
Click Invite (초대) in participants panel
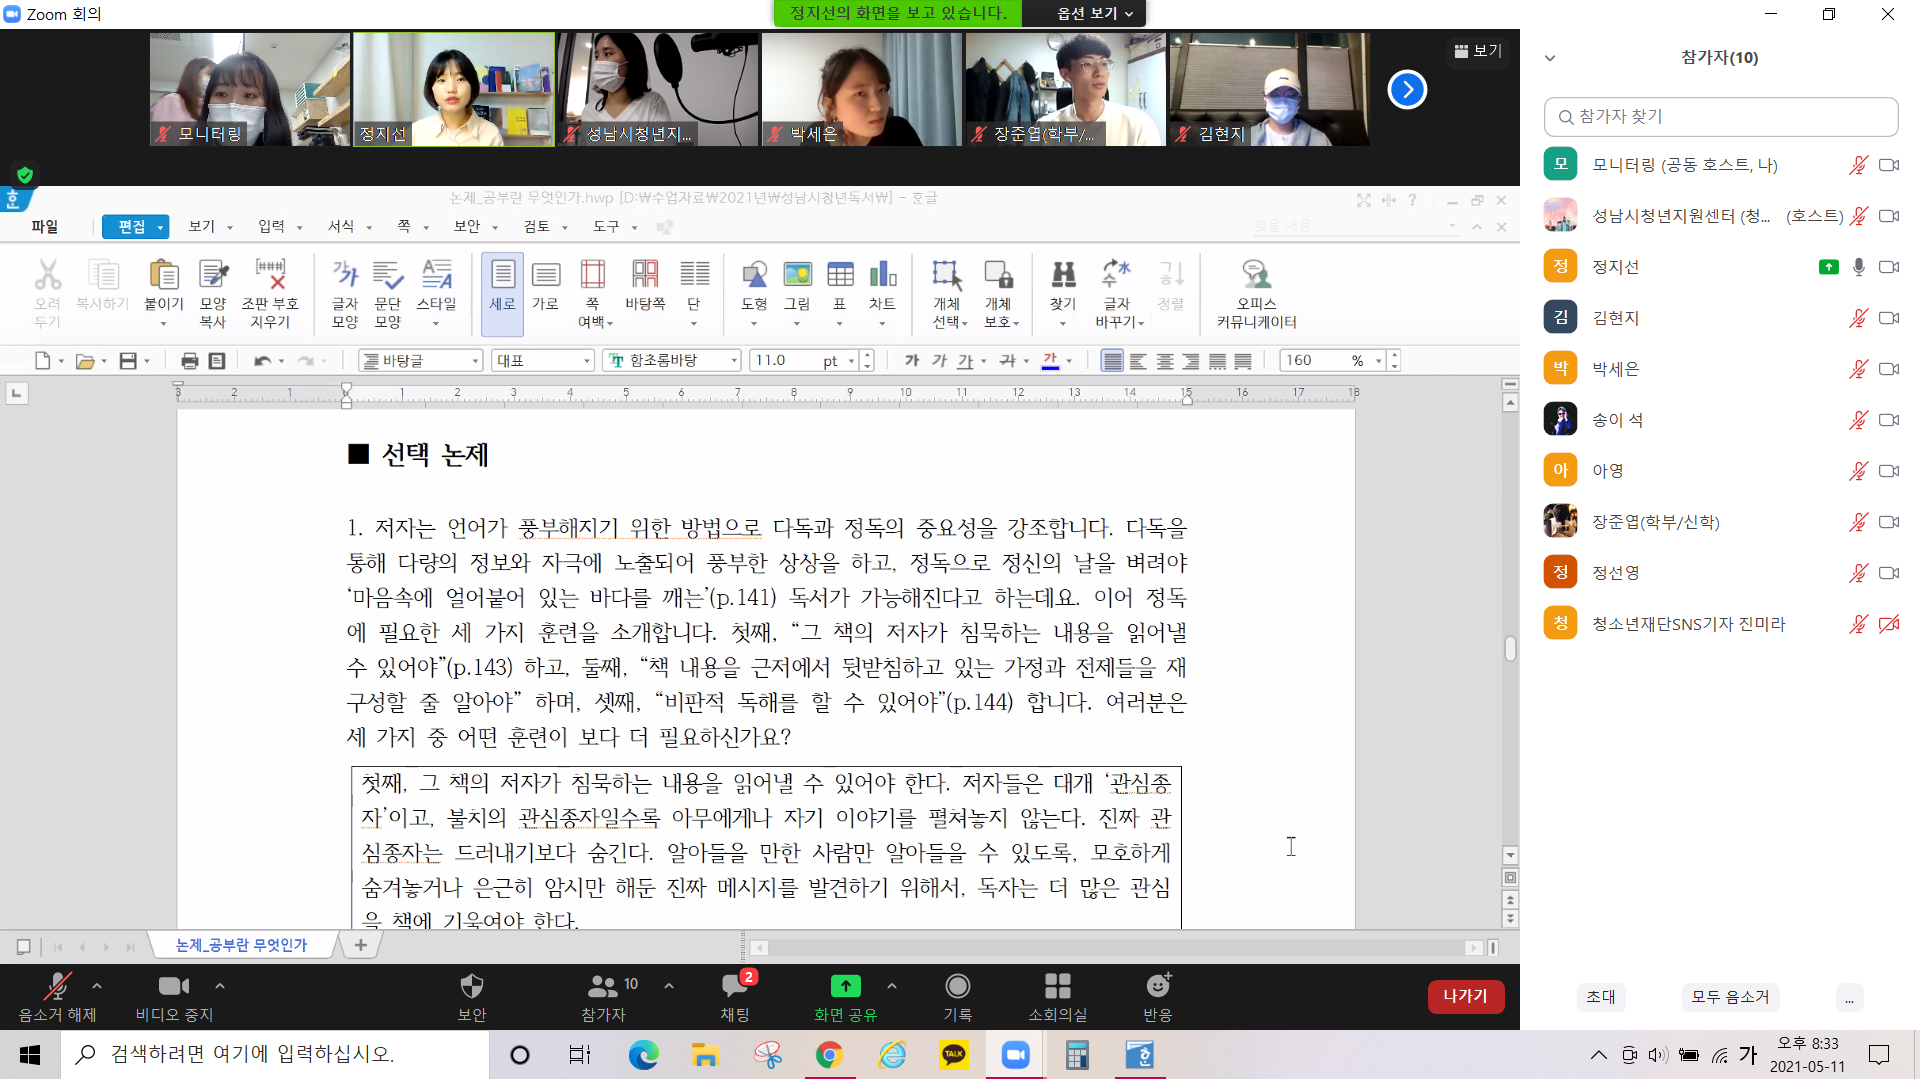tap(1601, 997)
